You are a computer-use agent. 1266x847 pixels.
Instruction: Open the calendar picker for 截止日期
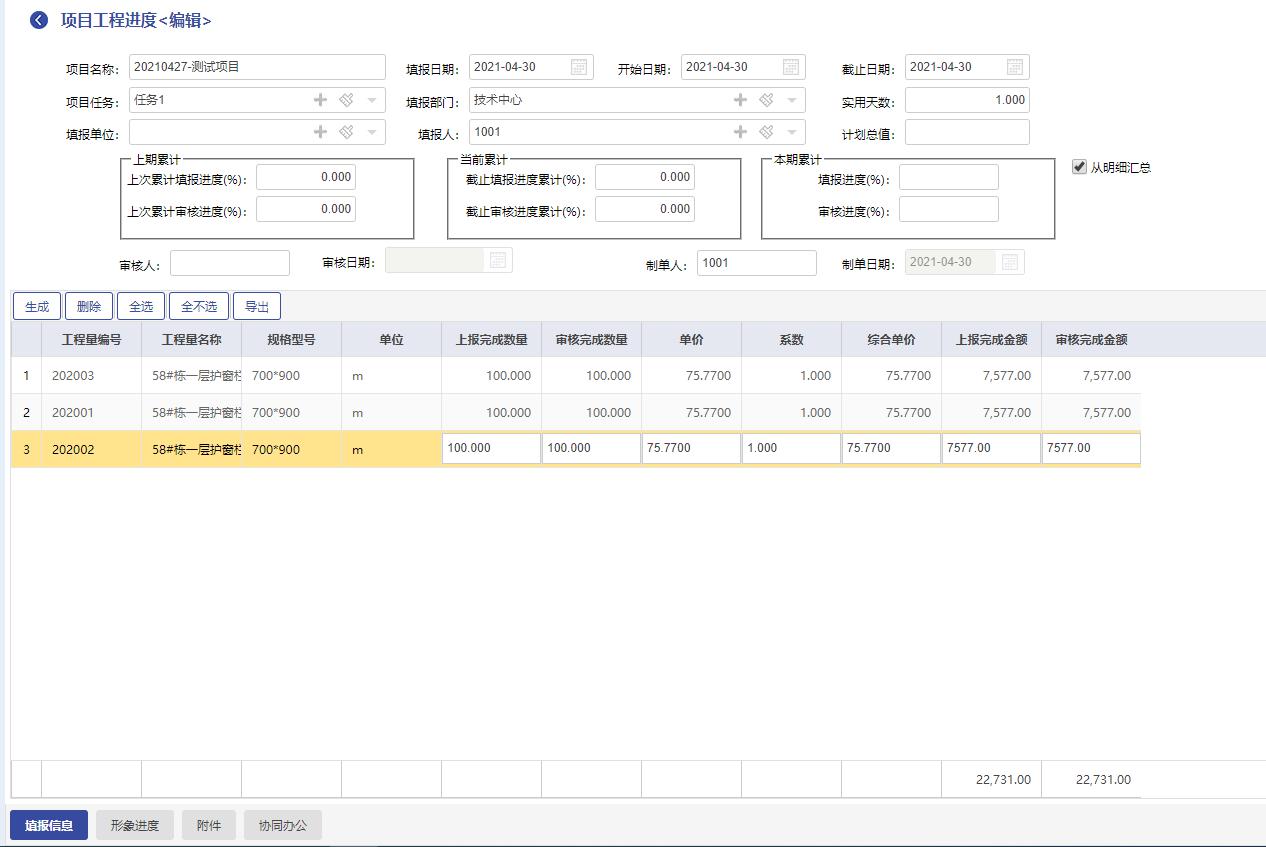1015,67
